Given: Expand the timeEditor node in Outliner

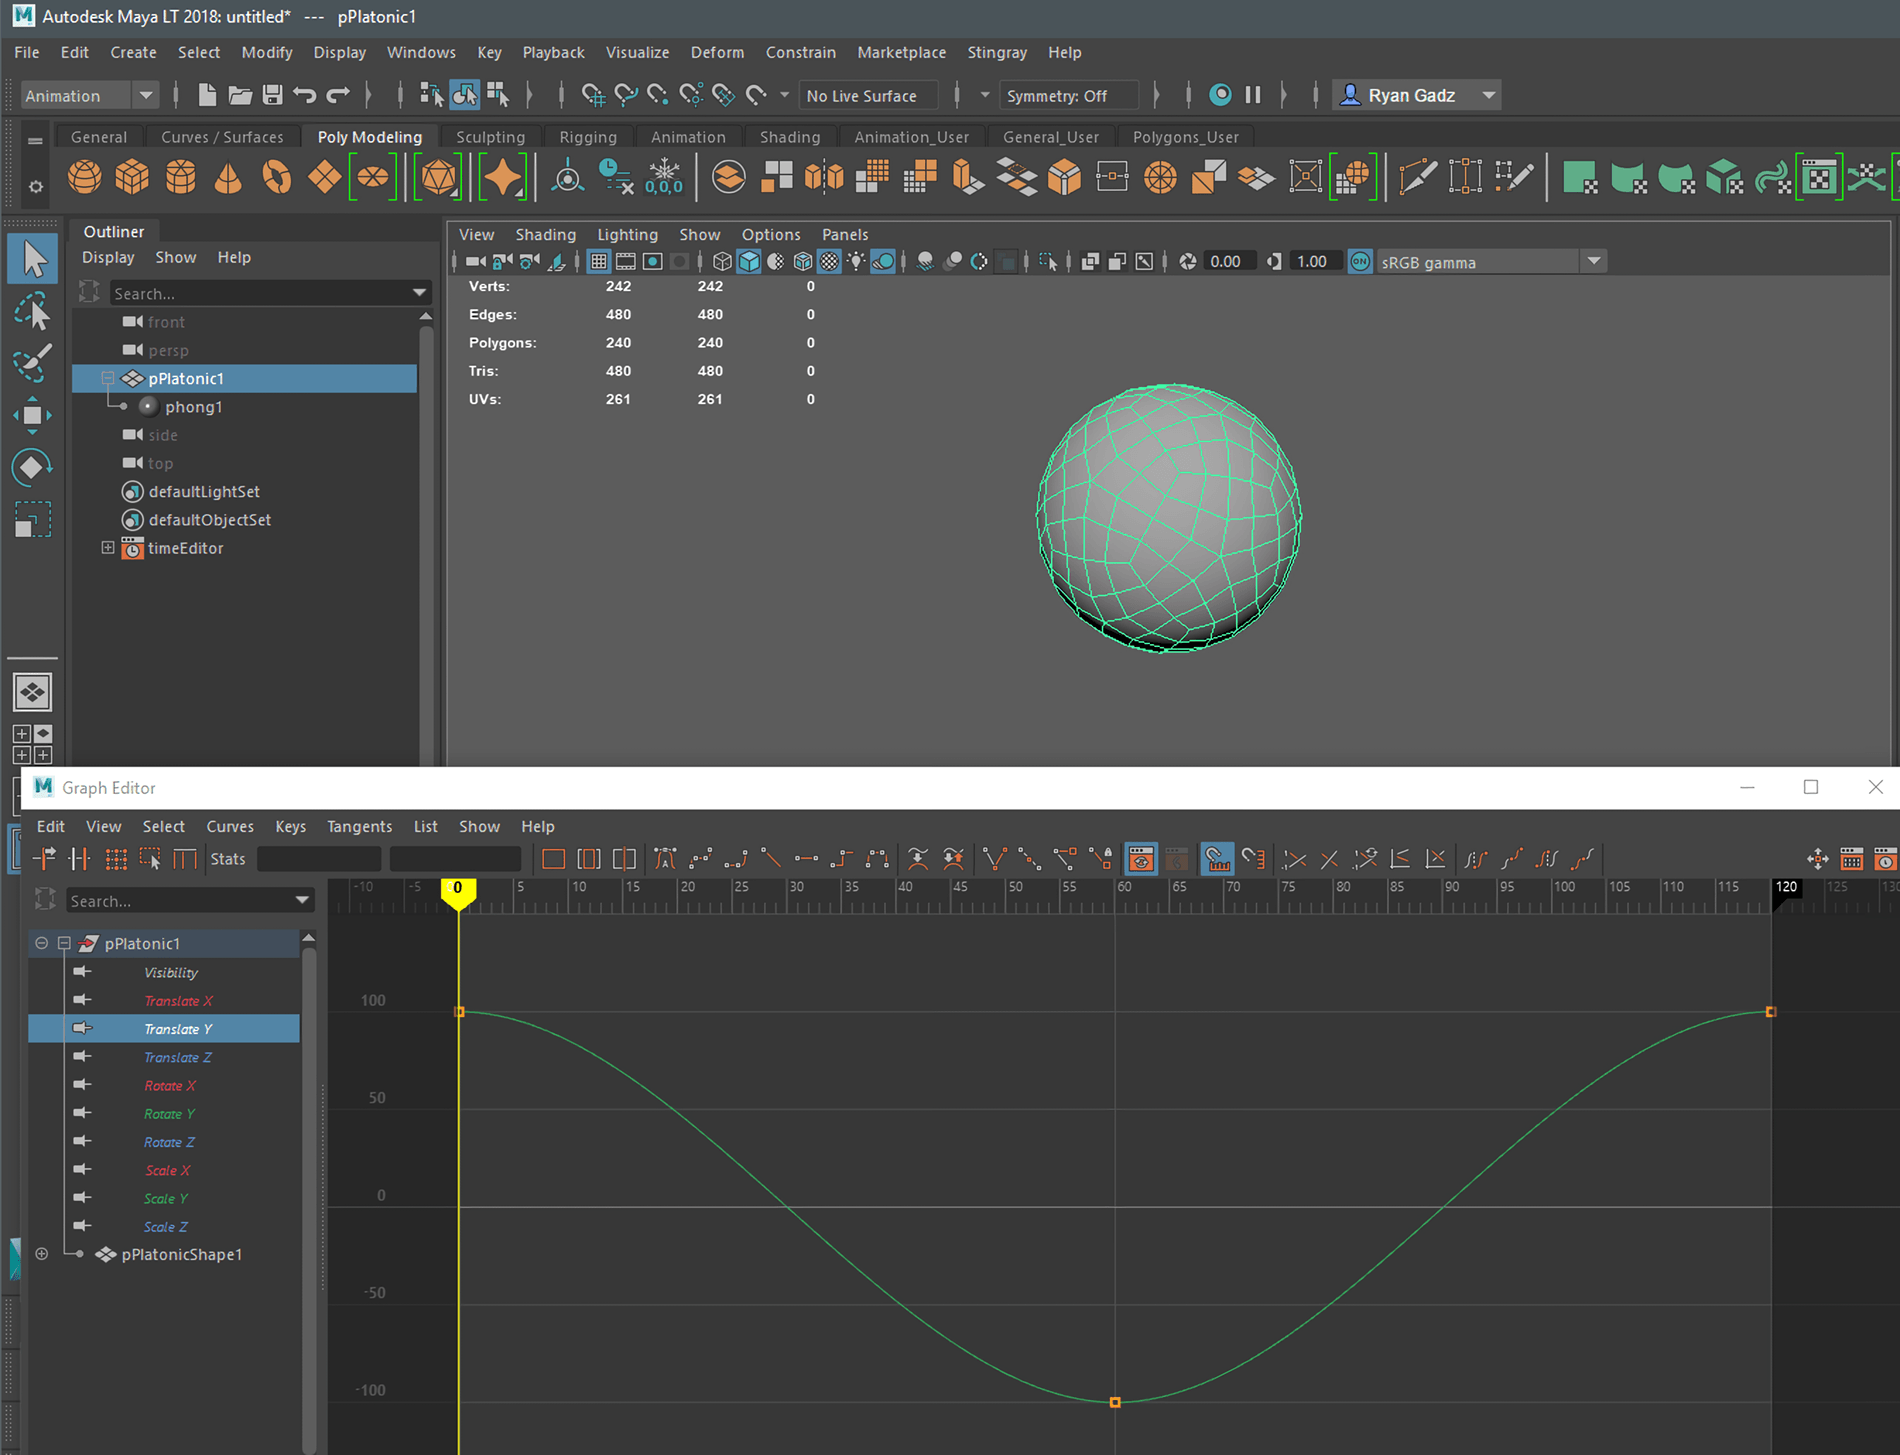Looking at the screenshot, I should click(108, 548).
